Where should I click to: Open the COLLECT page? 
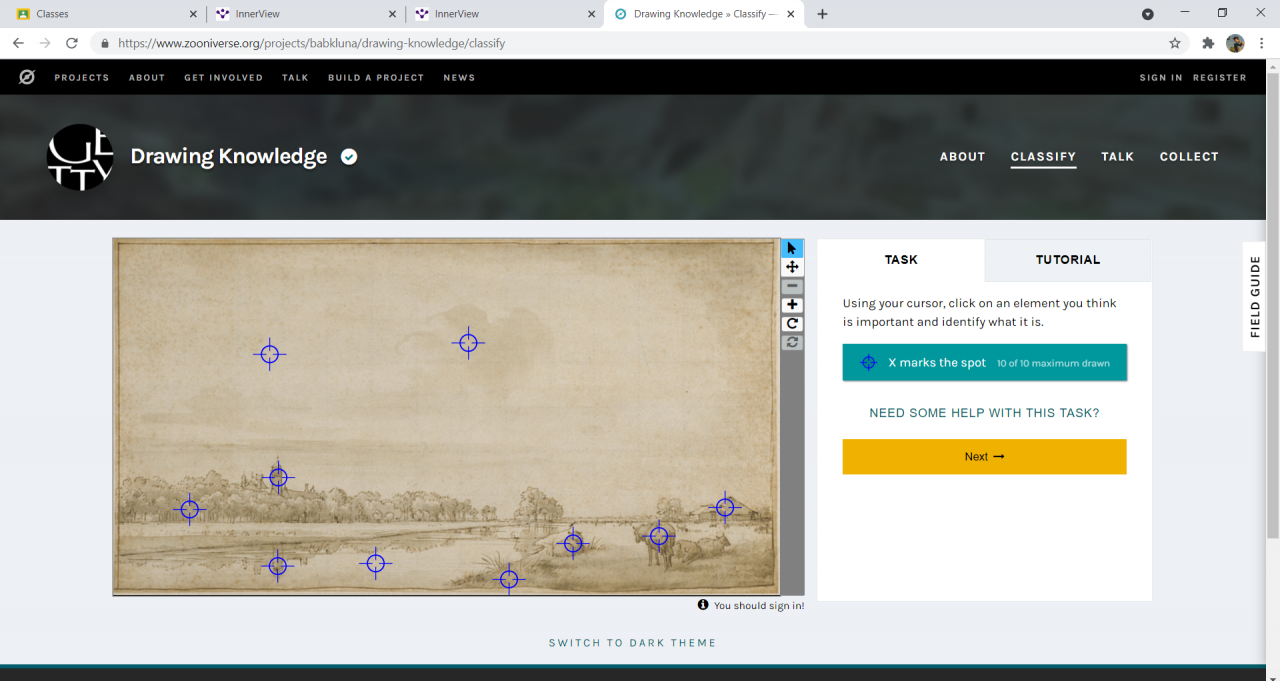pyautogui.click(x=1189, y=157)
